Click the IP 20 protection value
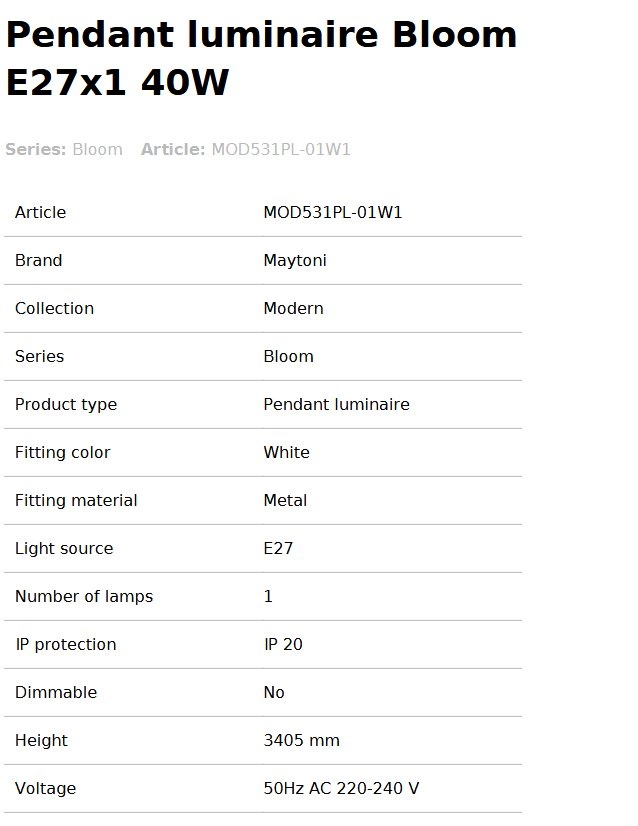Screen dimensions: 638x826 click(283, 644)
